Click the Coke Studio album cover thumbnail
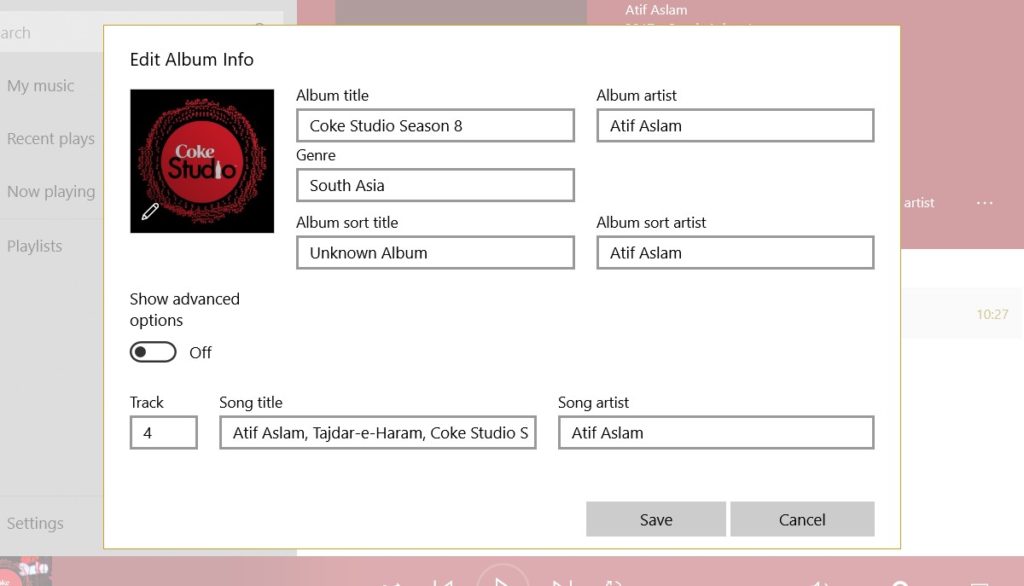The image size is (1024, 586). coord(201,160)
